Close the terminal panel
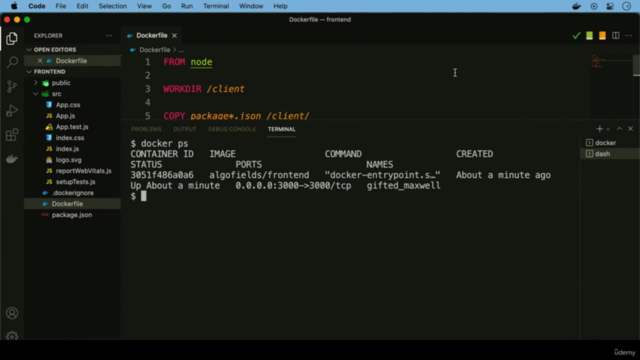Image resolution: width=640 pixels, height=360 pixels. (630, 129)
